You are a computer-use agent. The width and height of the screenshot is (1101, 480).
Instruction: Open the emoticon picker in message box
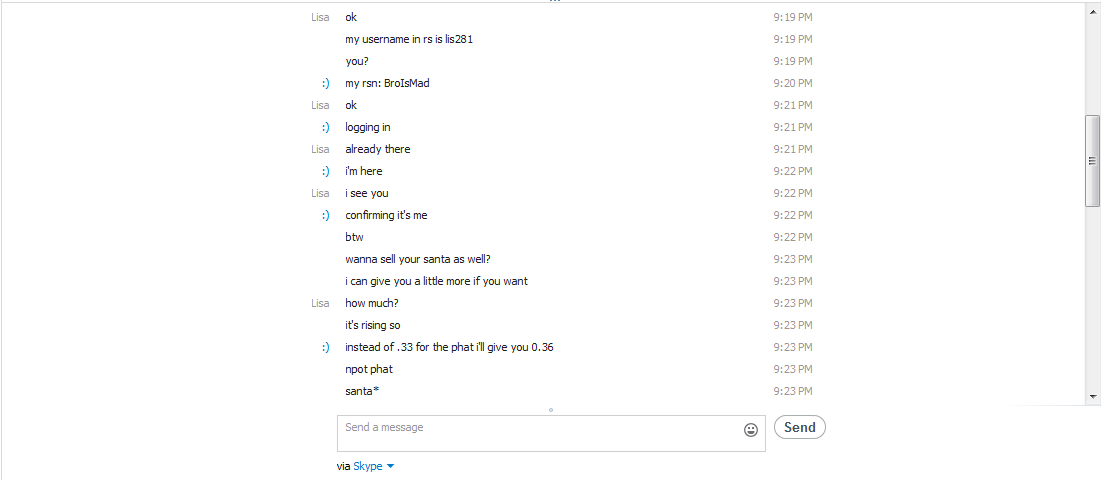tap(751, 430)
